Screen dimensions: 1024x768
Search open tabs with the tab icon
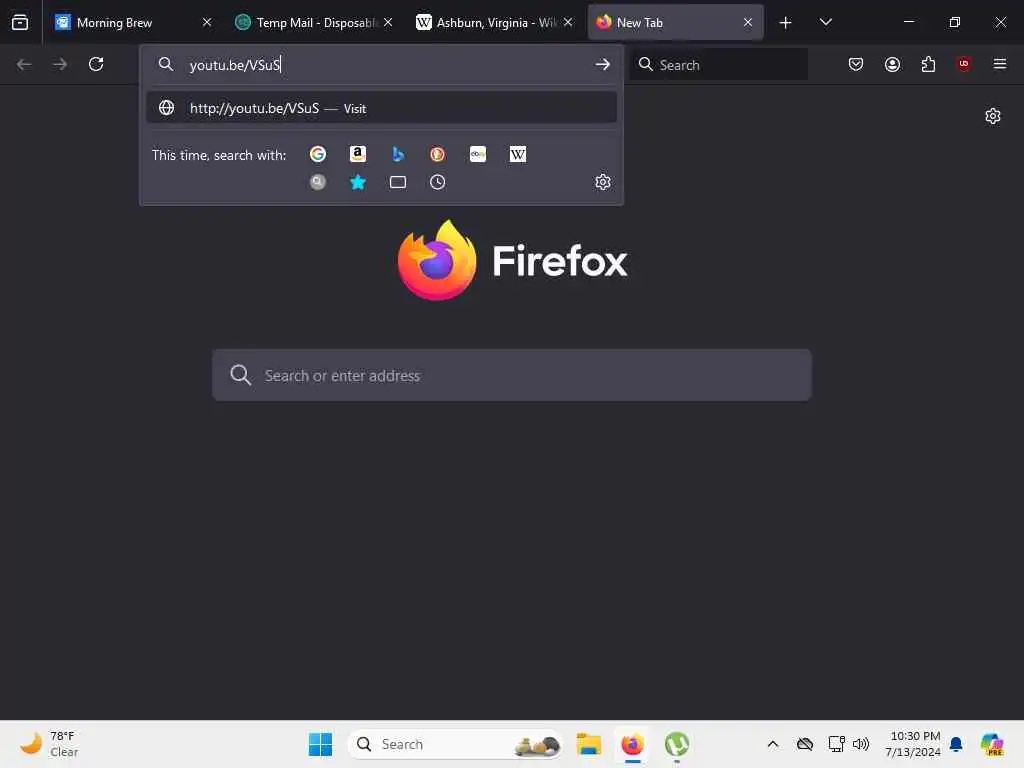398,182
